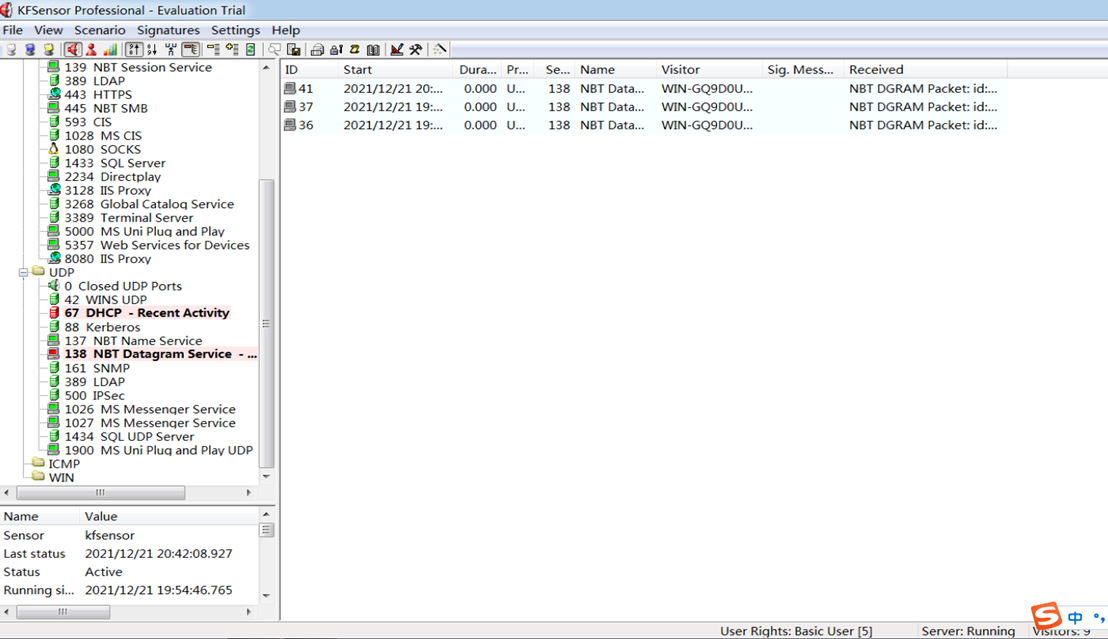Screen dimensions: 1108x639
Task: Click tree panel scroll down arrow
Action: point(266,476)
